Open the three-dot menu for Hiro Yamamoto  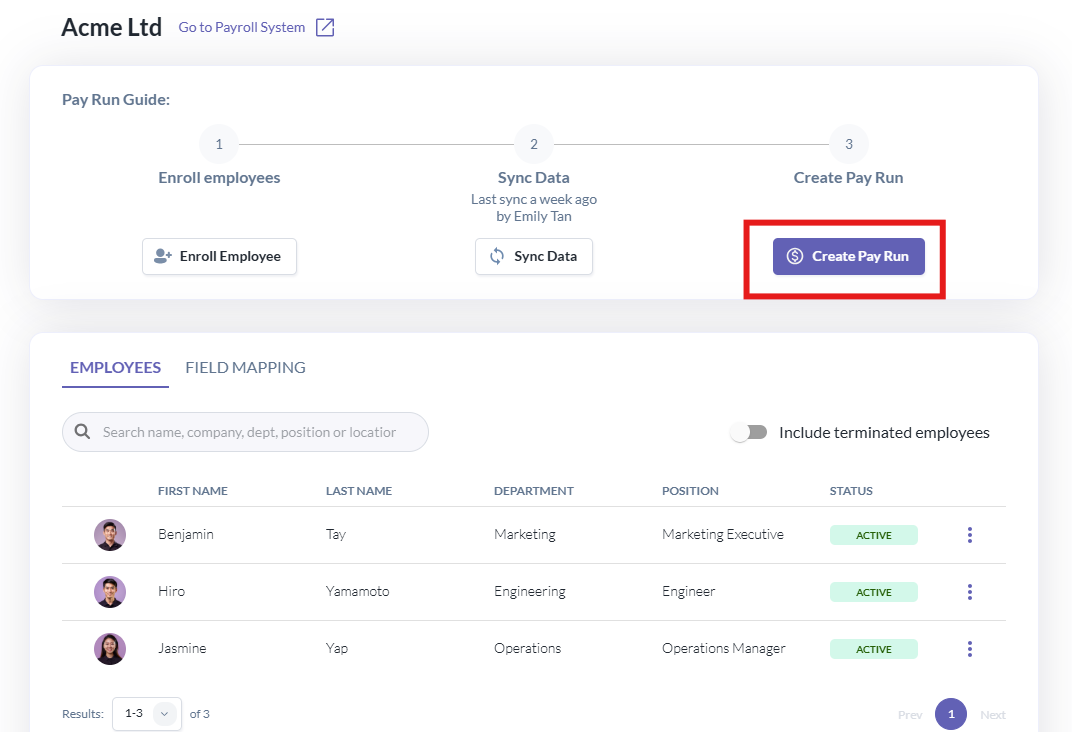pyautogui.click(x=969, y=592)
